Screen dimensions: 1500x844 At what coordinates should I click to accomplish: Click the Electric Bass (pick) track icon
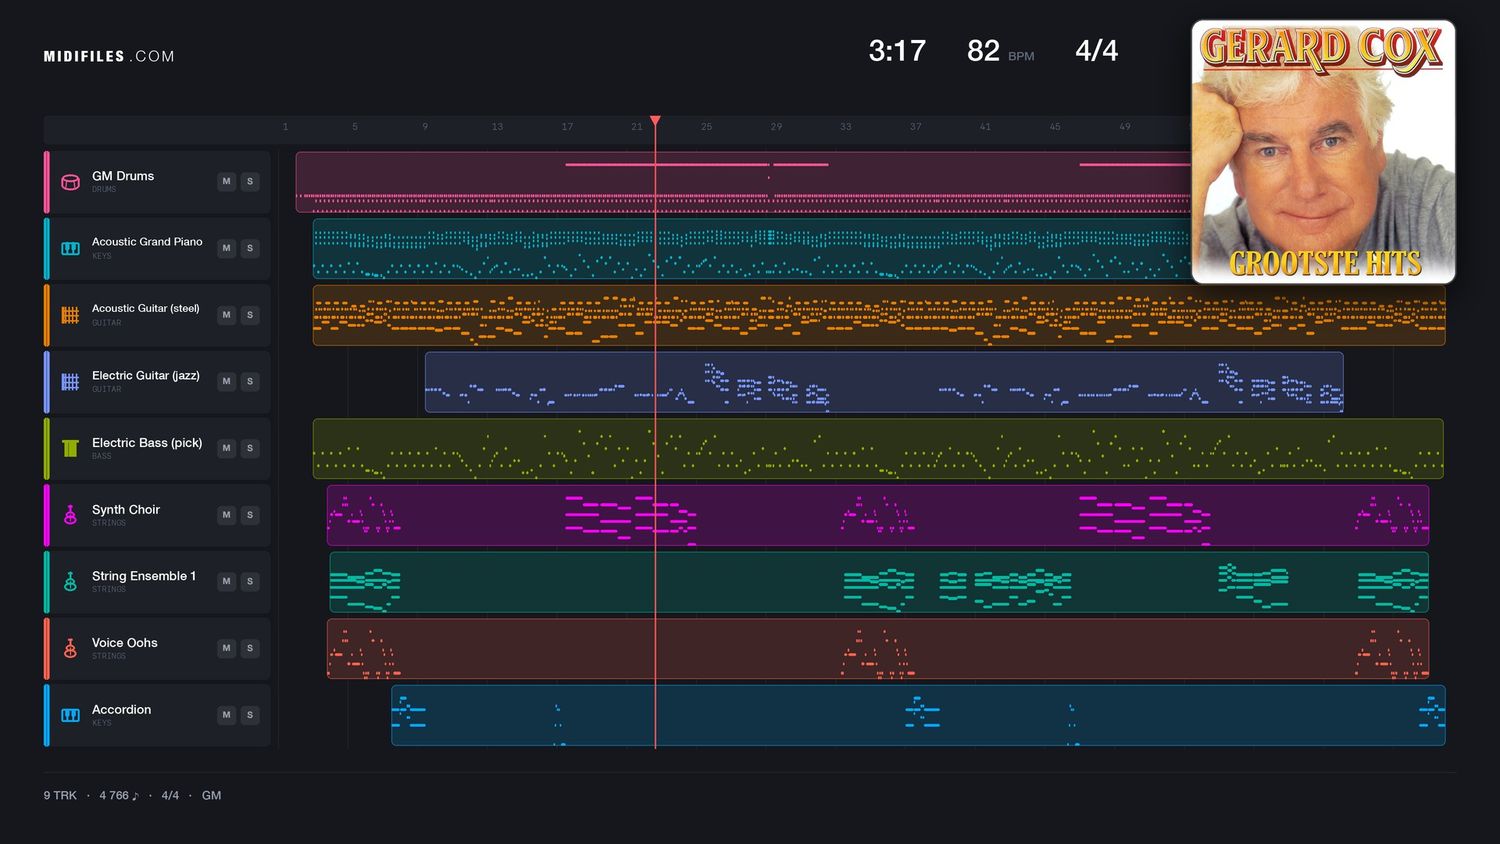70,448
